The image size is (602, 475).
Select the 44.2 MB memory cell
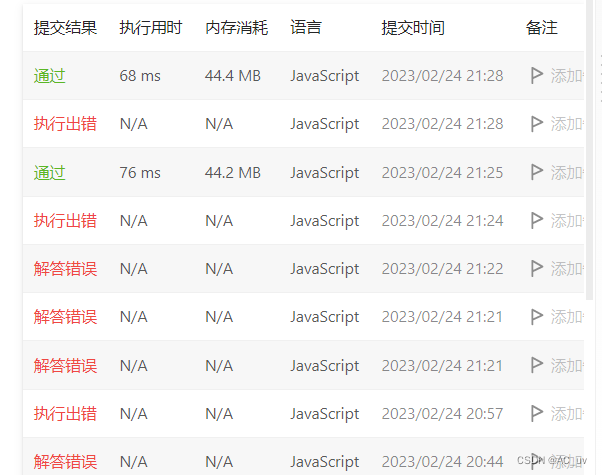[x=233, y=172]
